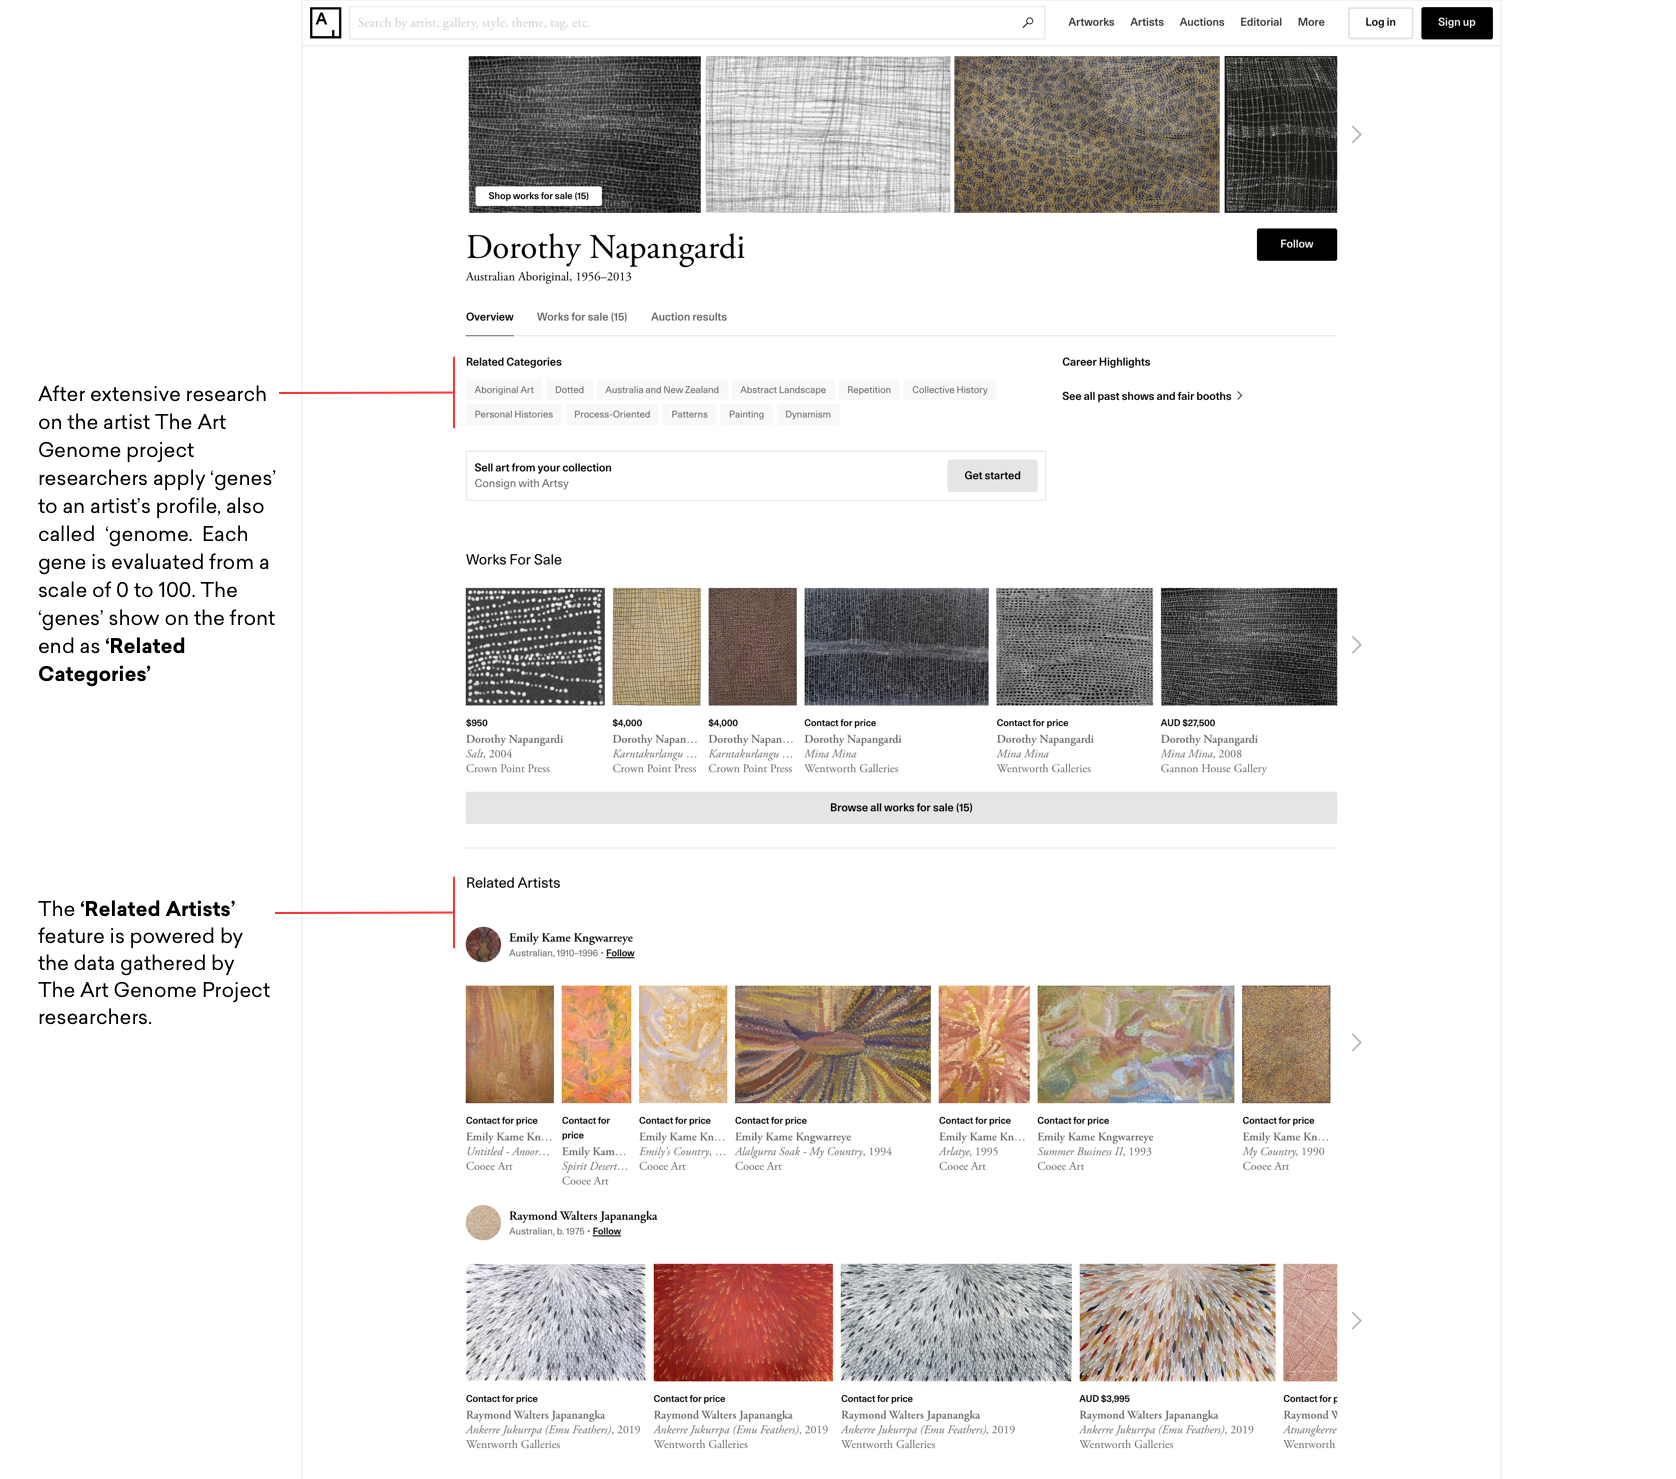Switch to Auction results tab
Screen dimensions: 1676x1479
[689, 317]
